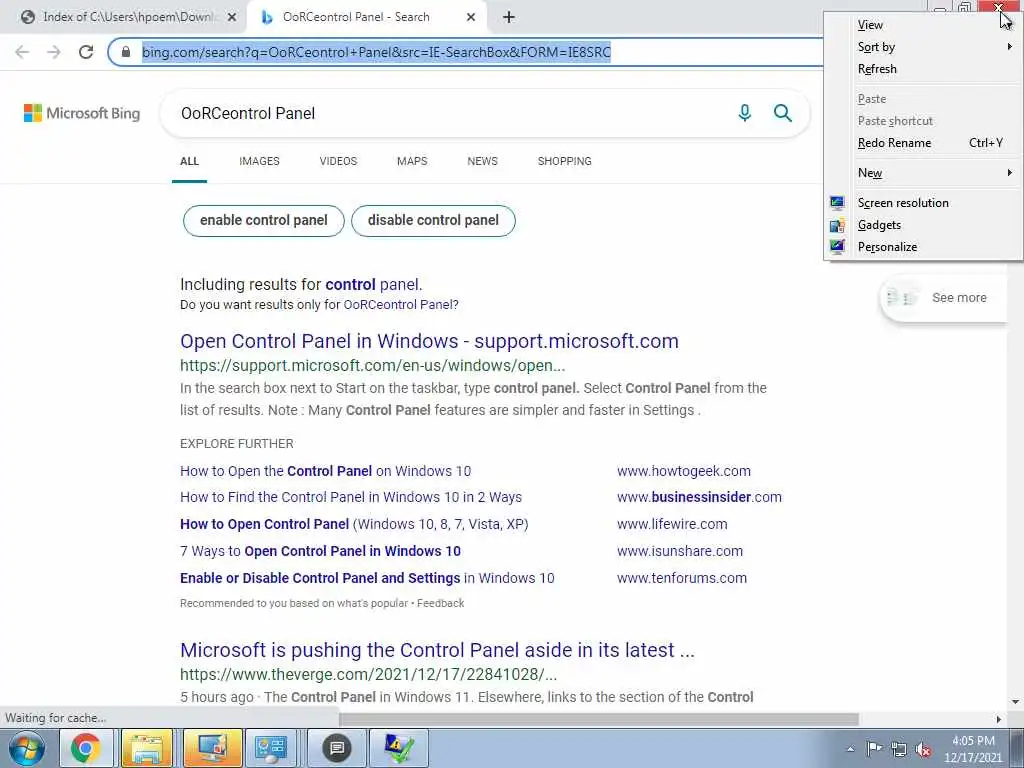This screenshot has width=1024, height=768.
Task: Open the Microsoft Bing logo home link
Action: (82, 113)
